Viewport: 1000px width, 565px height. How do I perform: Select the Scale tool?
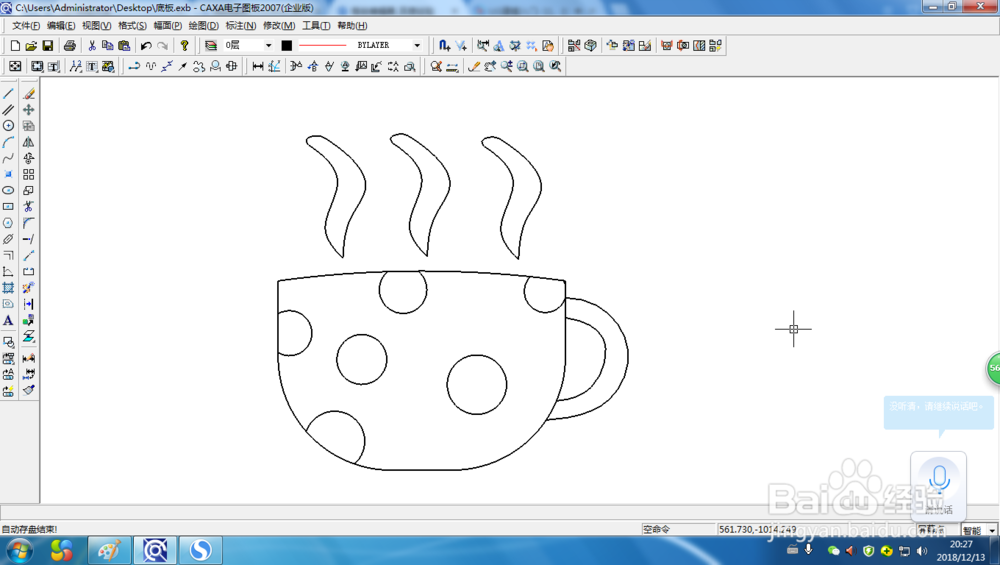[29, 190]
